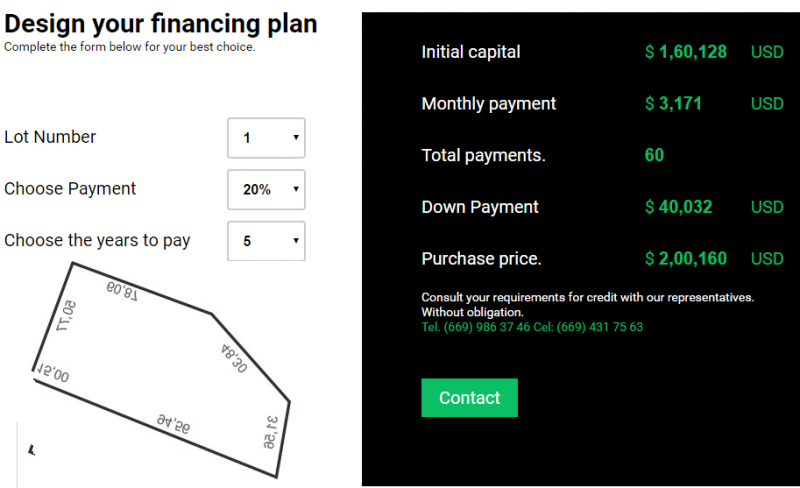The image size is (800, 488).
Task: Click the small arrow marker below the lot
Action: tap(33, 450)
